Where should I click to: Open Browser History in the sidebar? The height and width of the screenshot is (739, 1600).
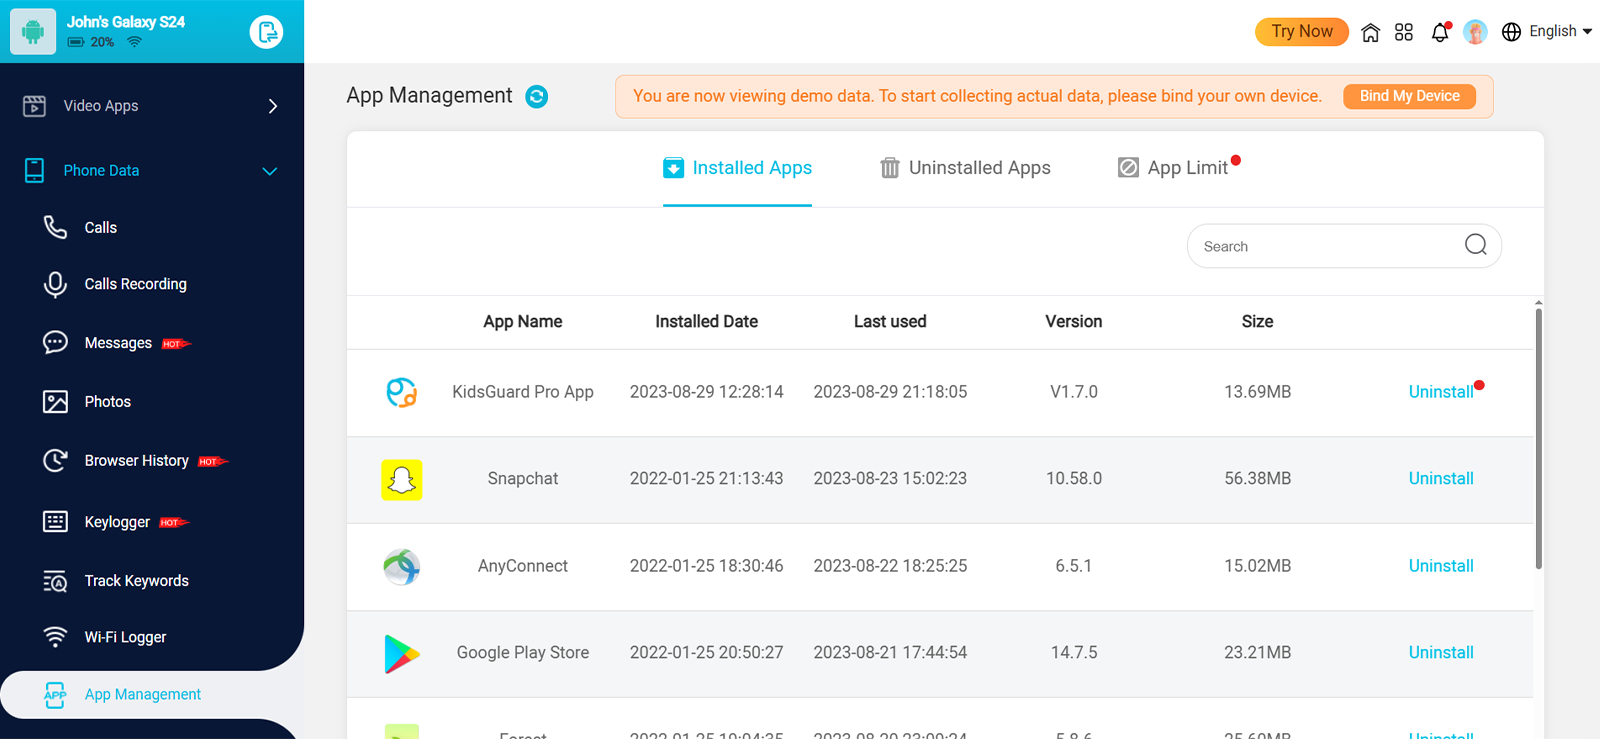[x=136, y=461]
